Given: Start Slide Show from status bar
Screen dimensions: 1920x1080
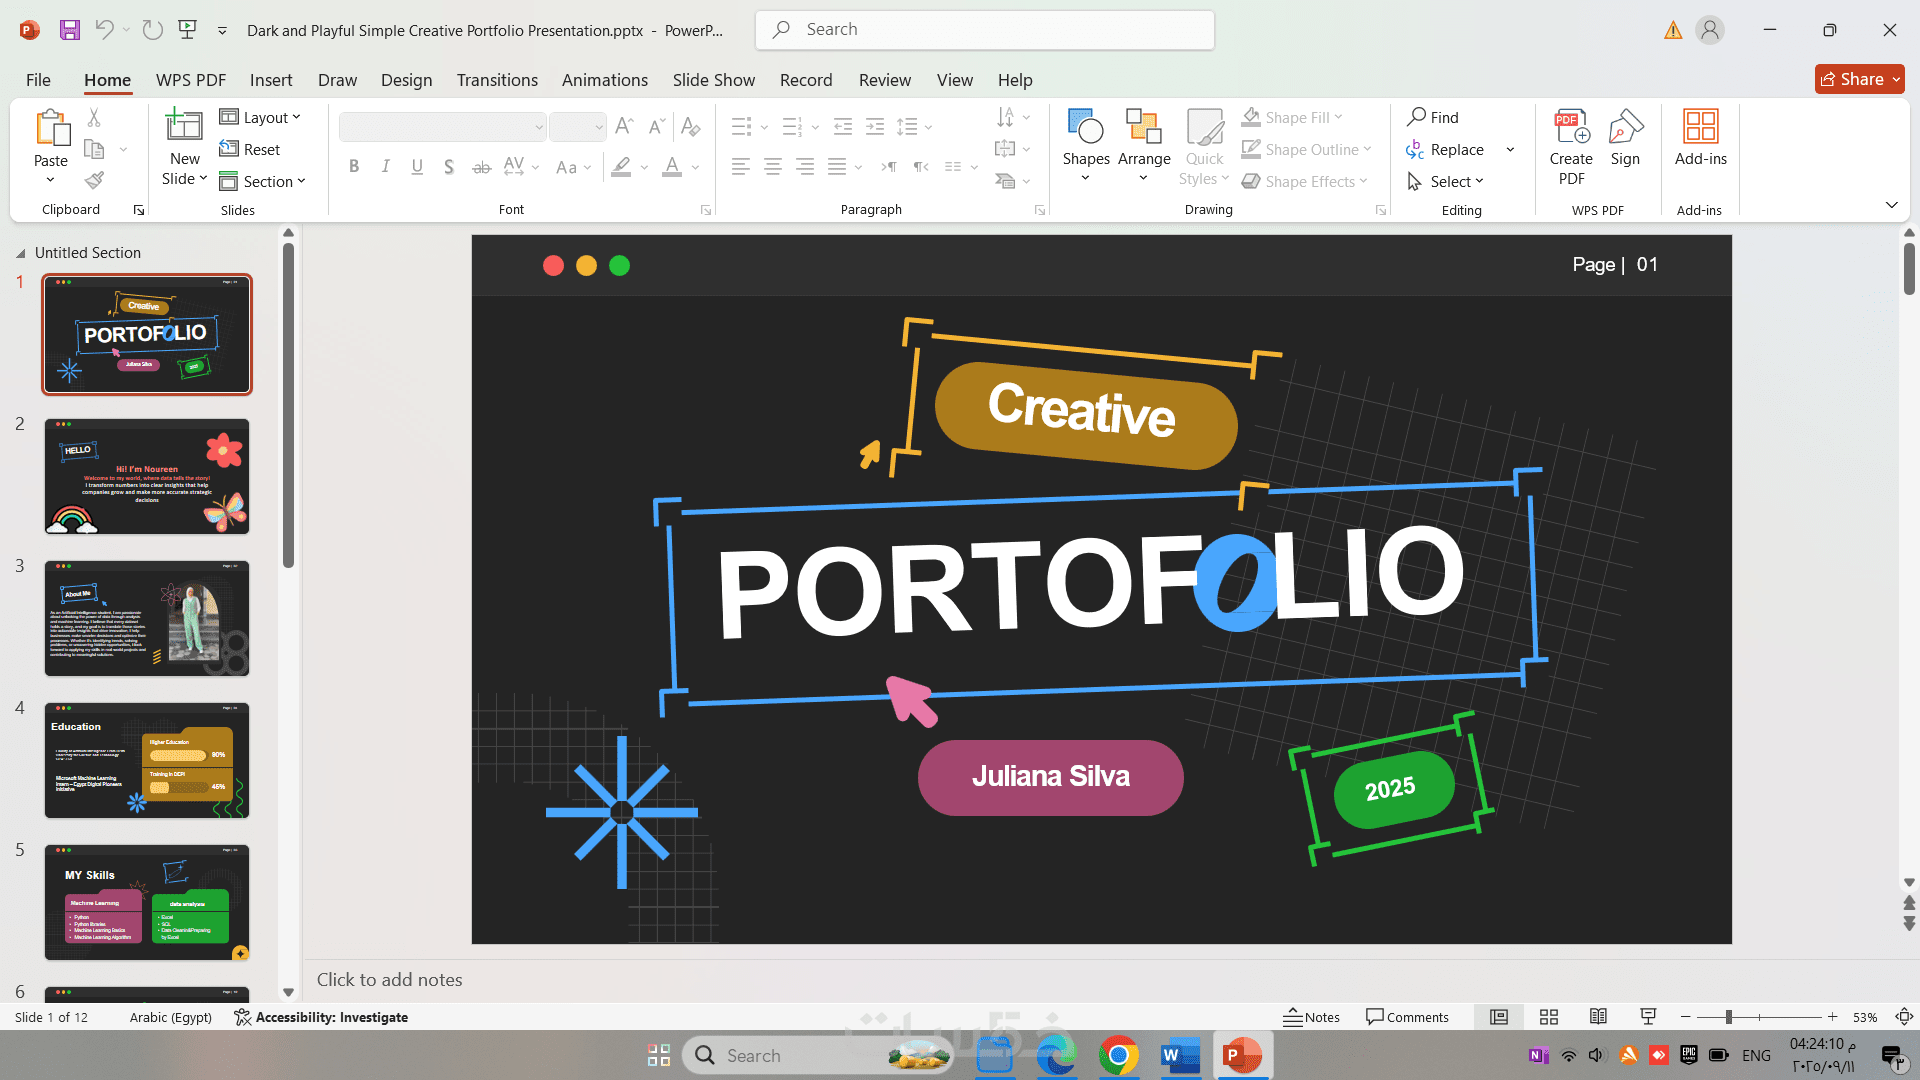Looking at the screenshot, I should click(x=1647, y=1017).
